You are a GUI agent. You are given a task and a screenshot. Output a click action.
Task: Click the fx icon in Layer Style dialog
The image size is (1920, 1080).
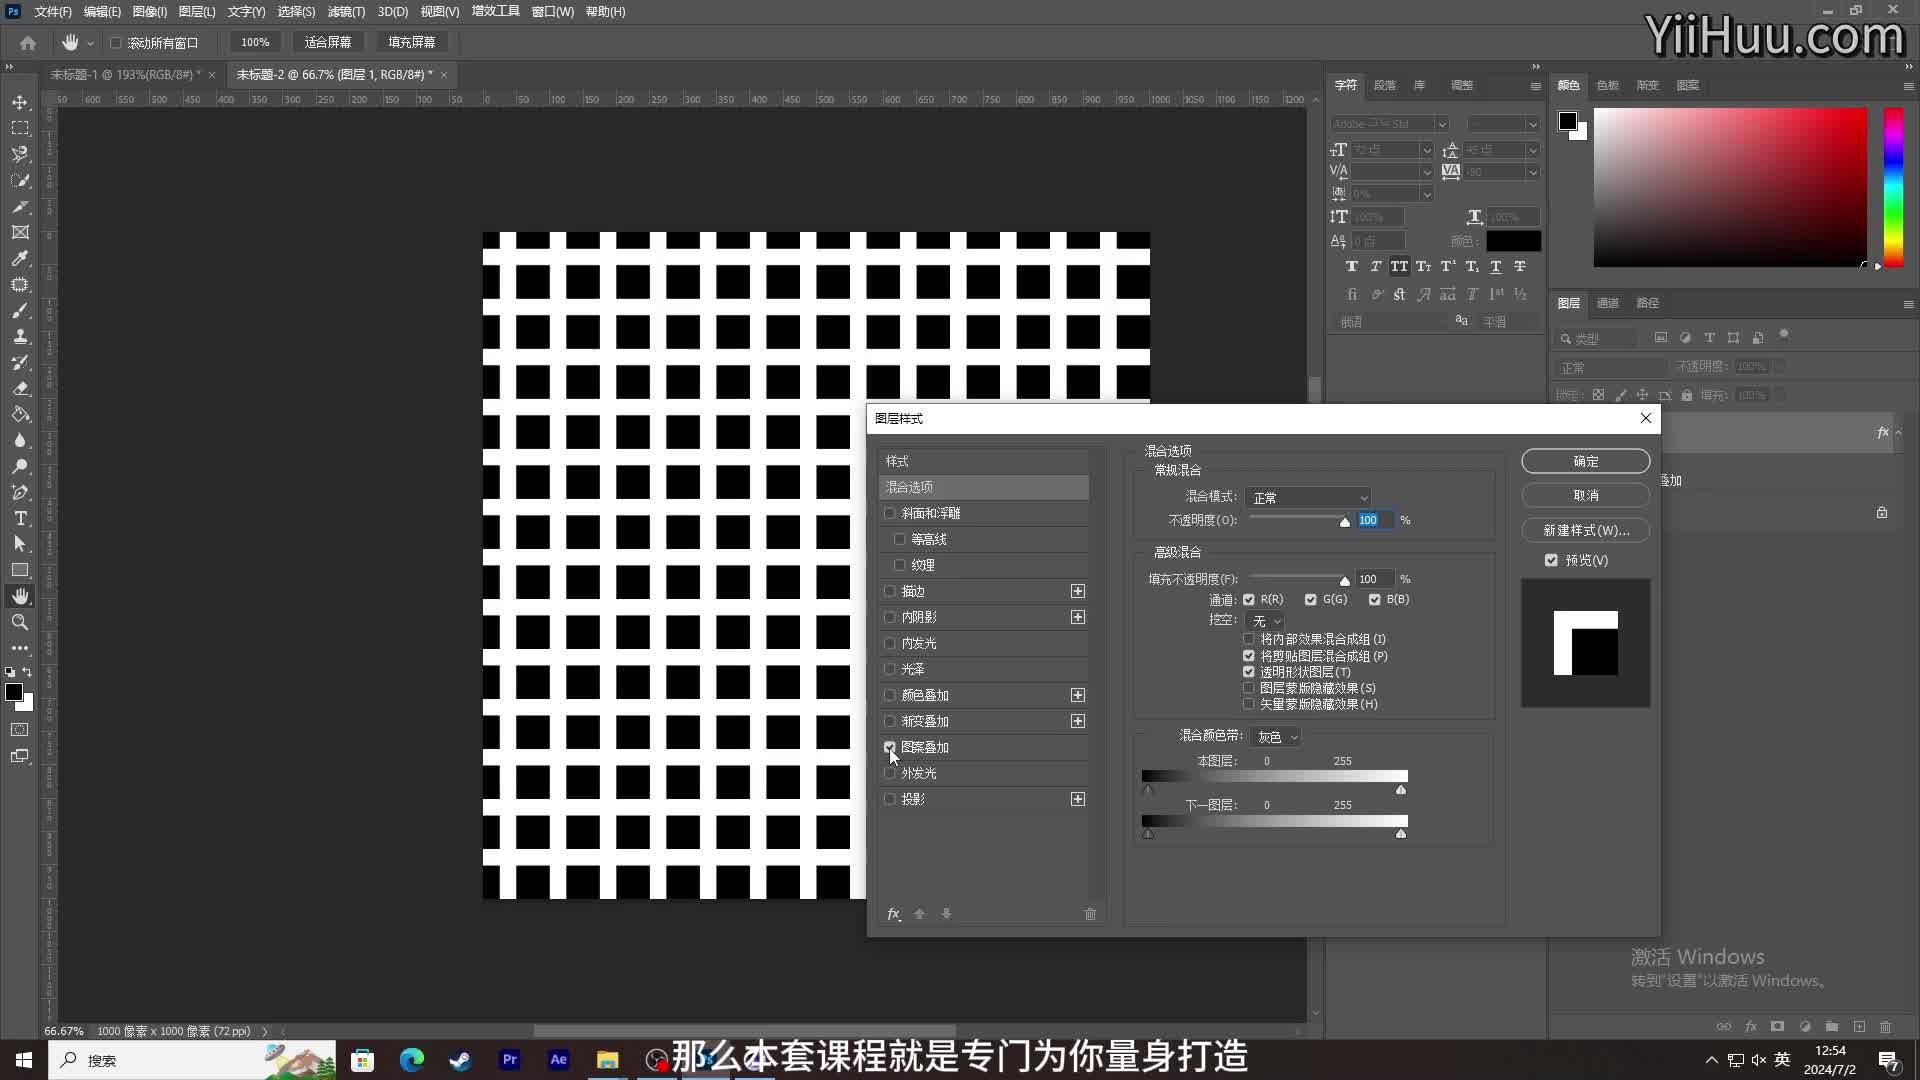tap(894, 914)
